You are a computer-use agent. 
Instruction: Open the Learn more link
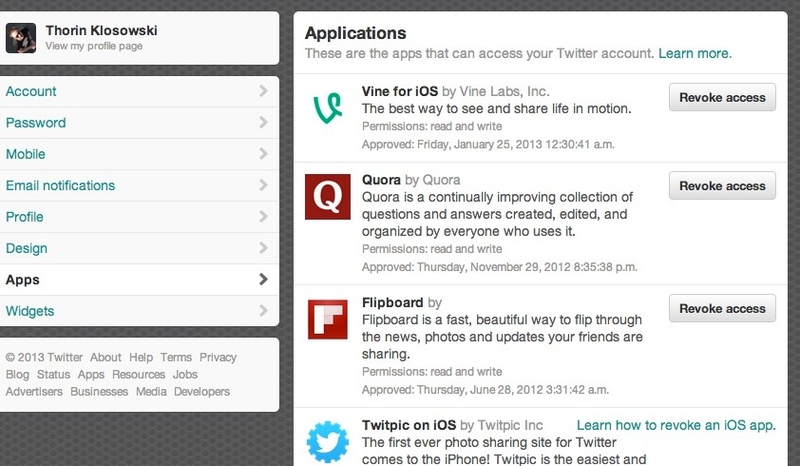pyautogui.click(x=694, y=54)
